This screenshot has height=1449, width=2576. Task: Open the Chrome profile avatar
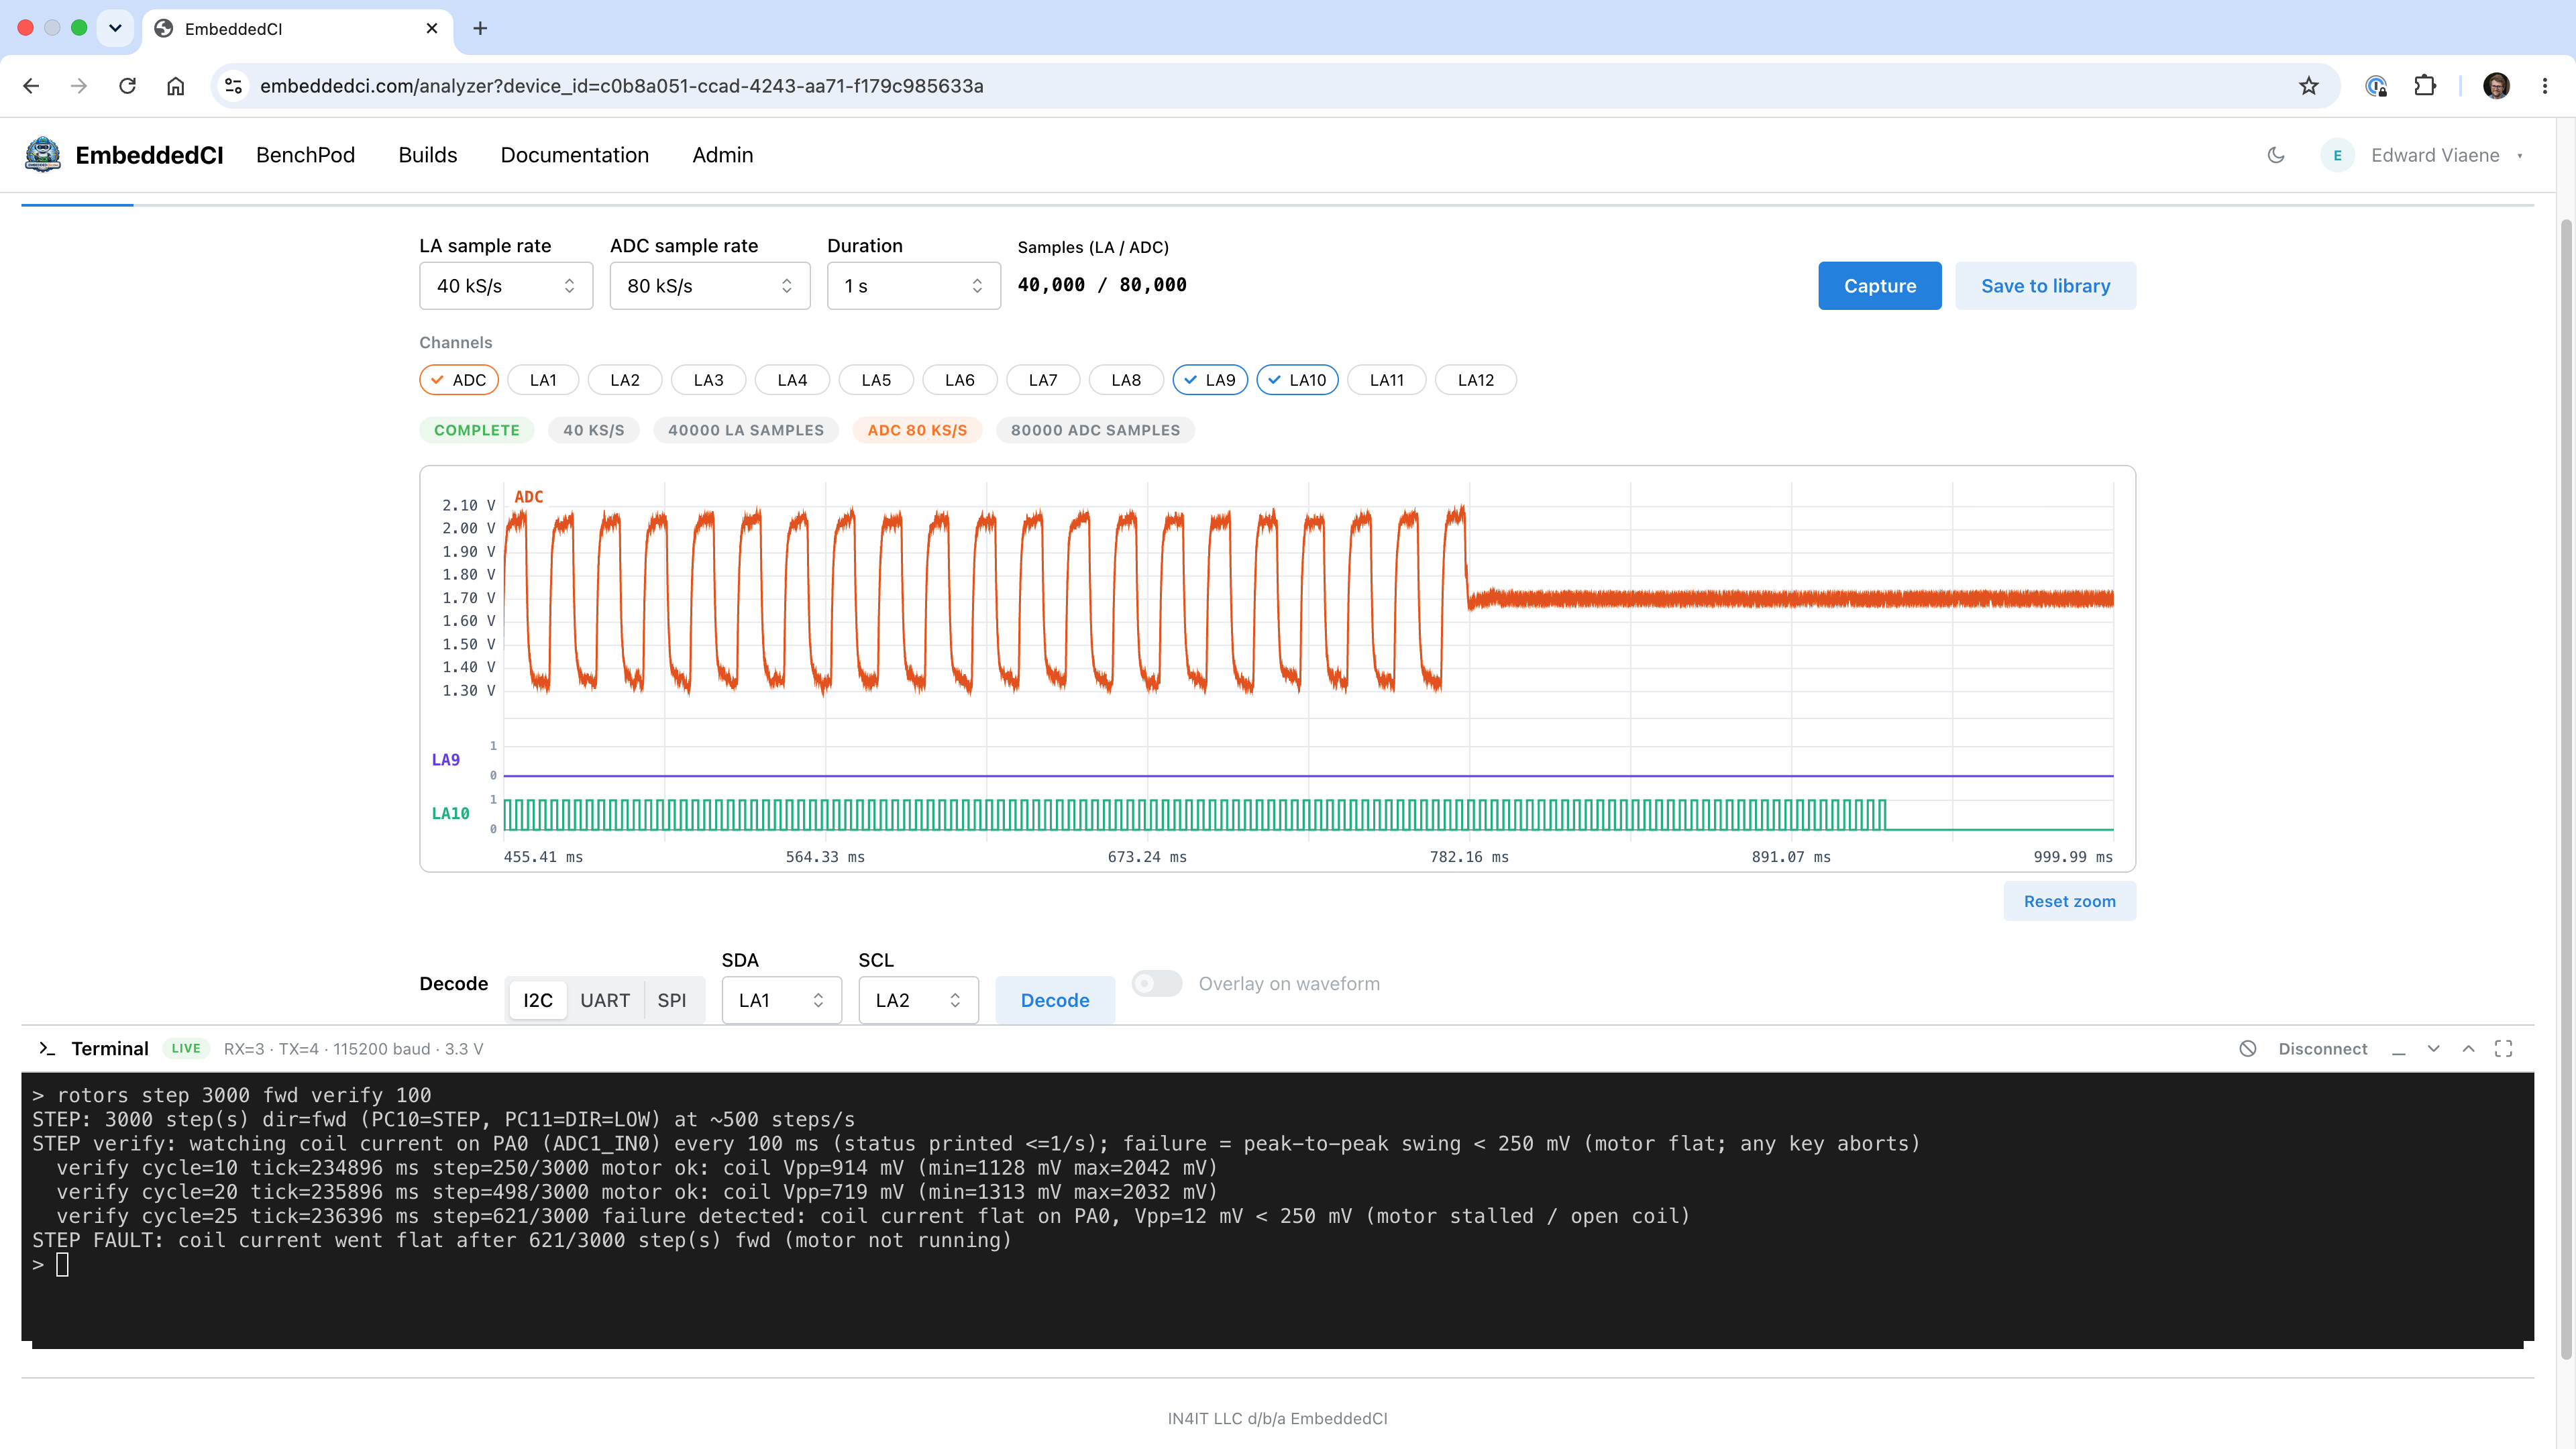[2497, 86]
